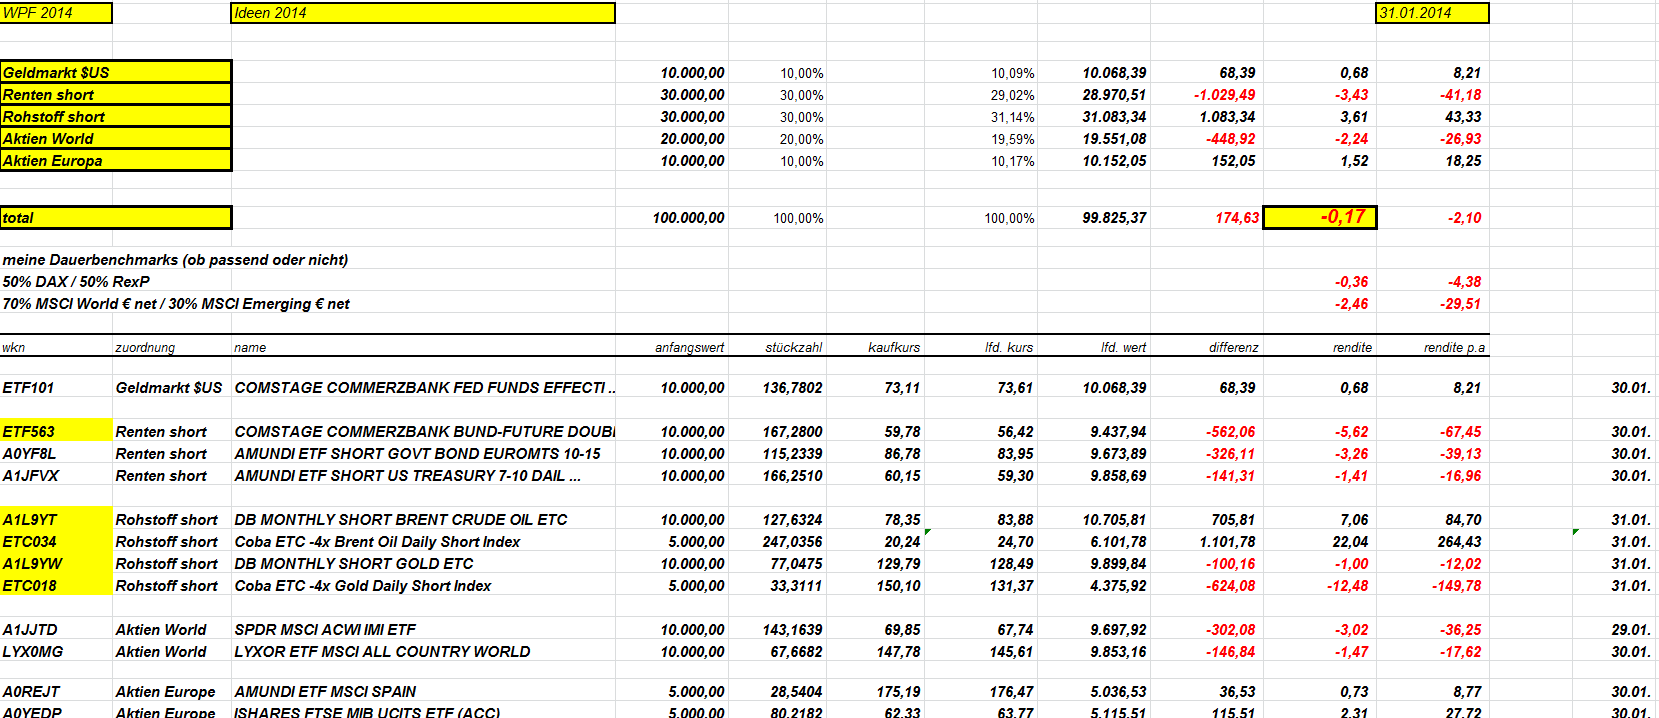Viewport: 1659px width, 718px height.
Task: Click the yellow 'total' row label
Action: pyautogui.click(x=116, y=217)
